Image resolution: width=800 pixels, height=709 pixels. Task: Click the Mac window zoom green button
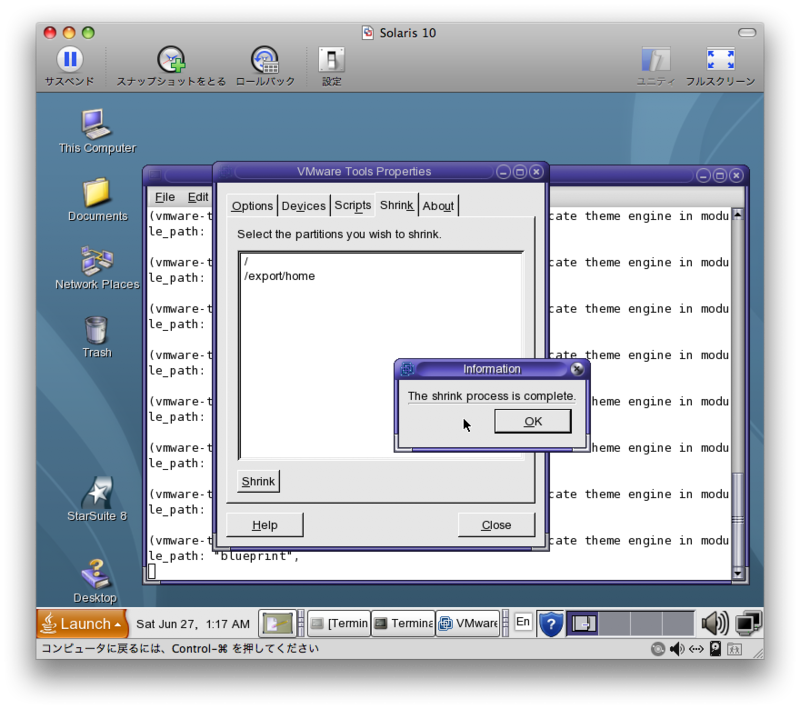point(88,33)
